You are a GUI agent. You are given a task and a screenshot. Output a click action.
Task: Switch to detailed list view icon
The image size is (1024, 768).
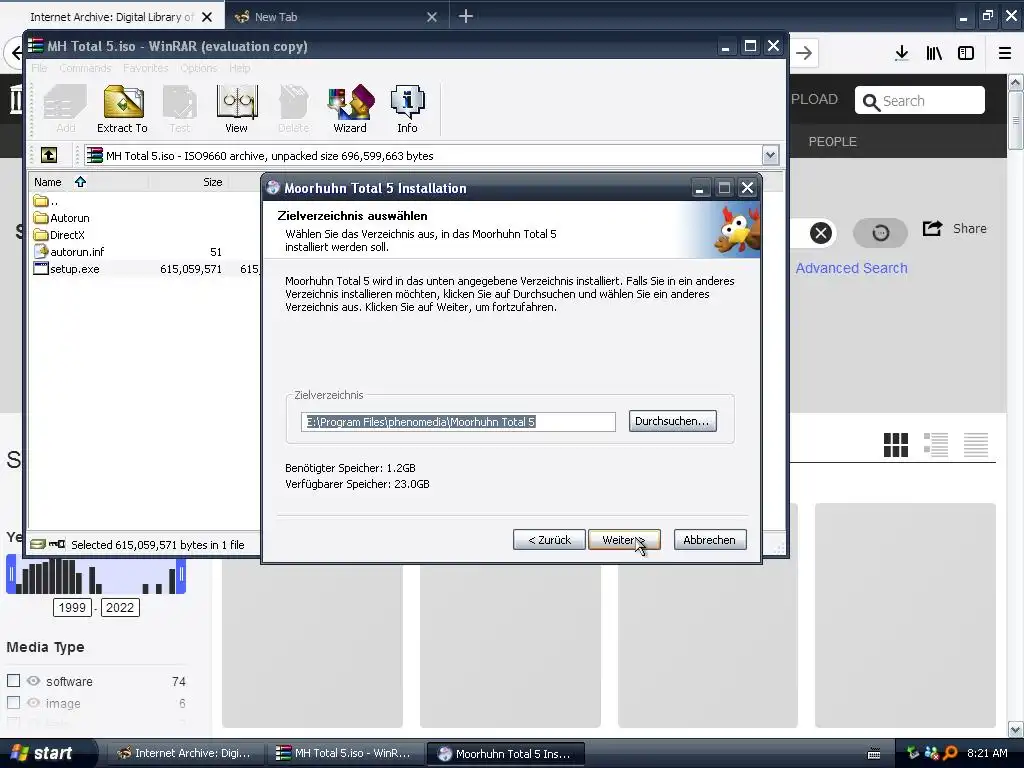936,445
